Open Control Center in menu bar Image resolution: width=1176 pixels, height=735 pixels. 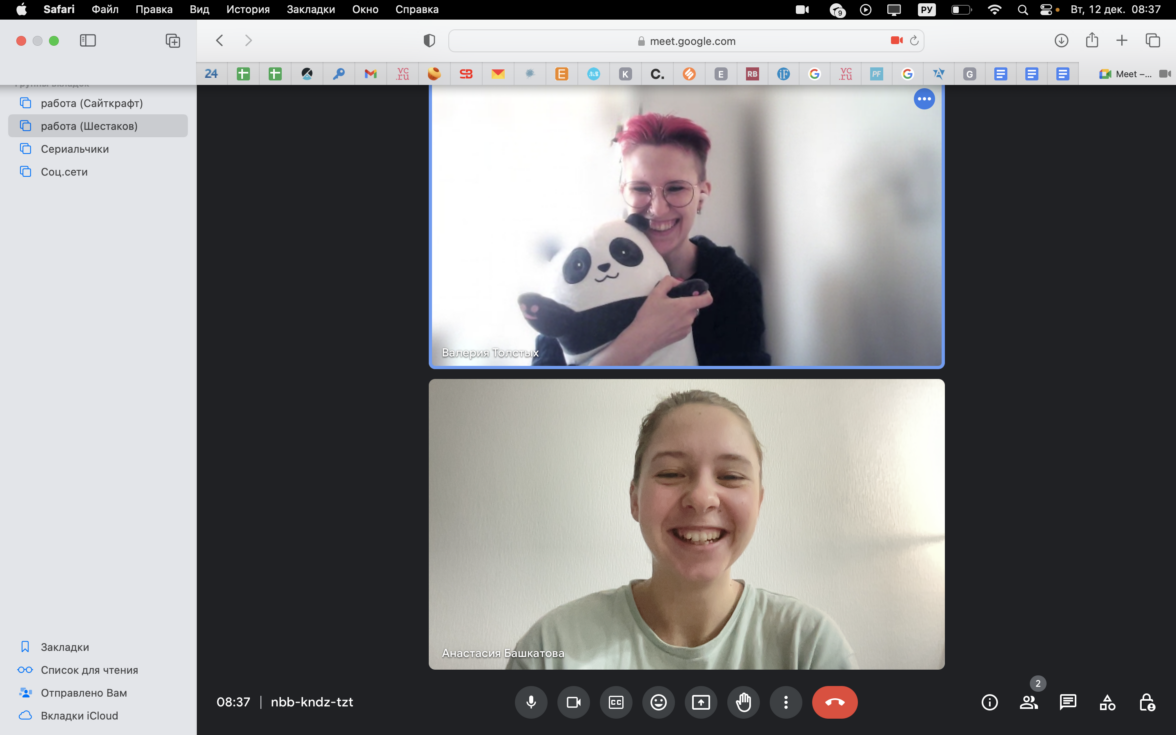click(1046, 9)
